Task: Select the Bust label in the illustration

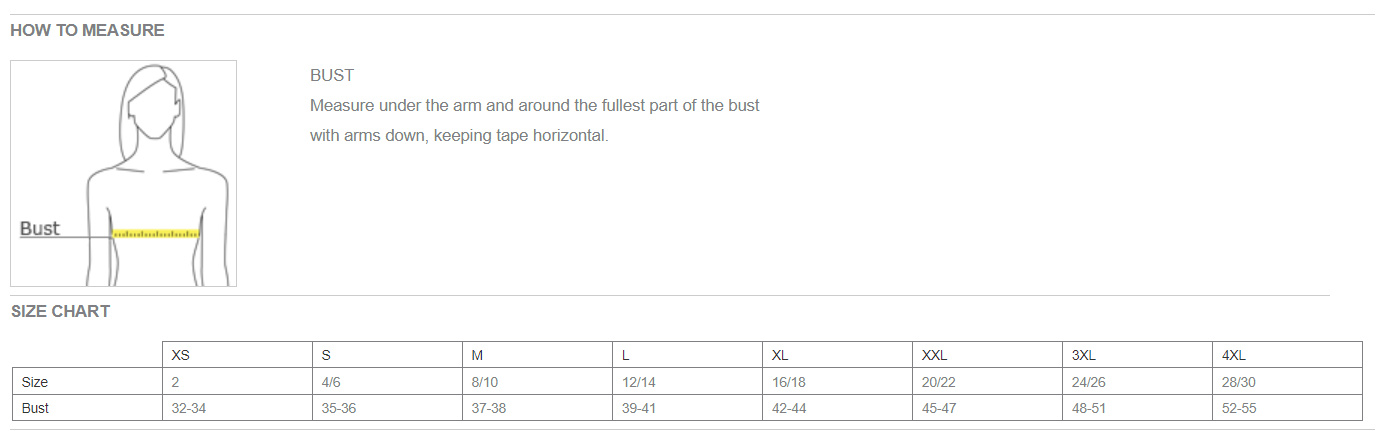Action: click(40, 228)
